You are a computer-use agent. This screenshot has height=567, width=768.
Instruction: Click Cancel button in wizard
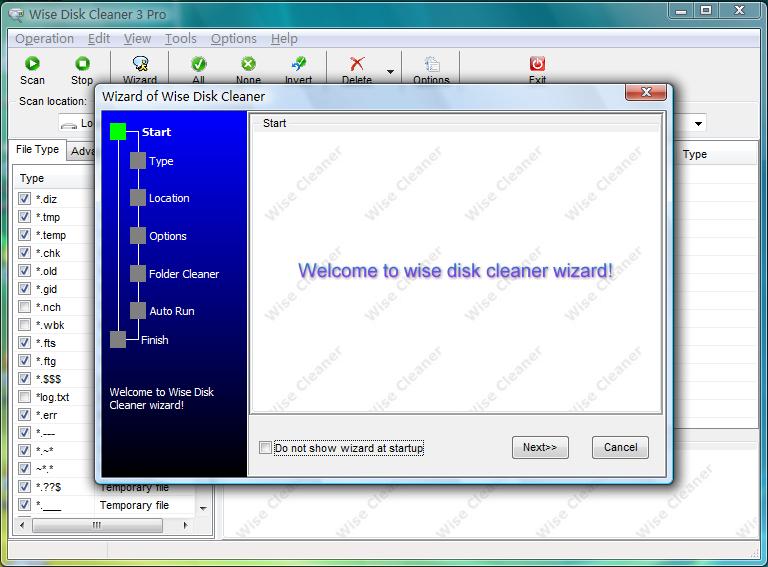pyautogui.click(x=620, y=448)
